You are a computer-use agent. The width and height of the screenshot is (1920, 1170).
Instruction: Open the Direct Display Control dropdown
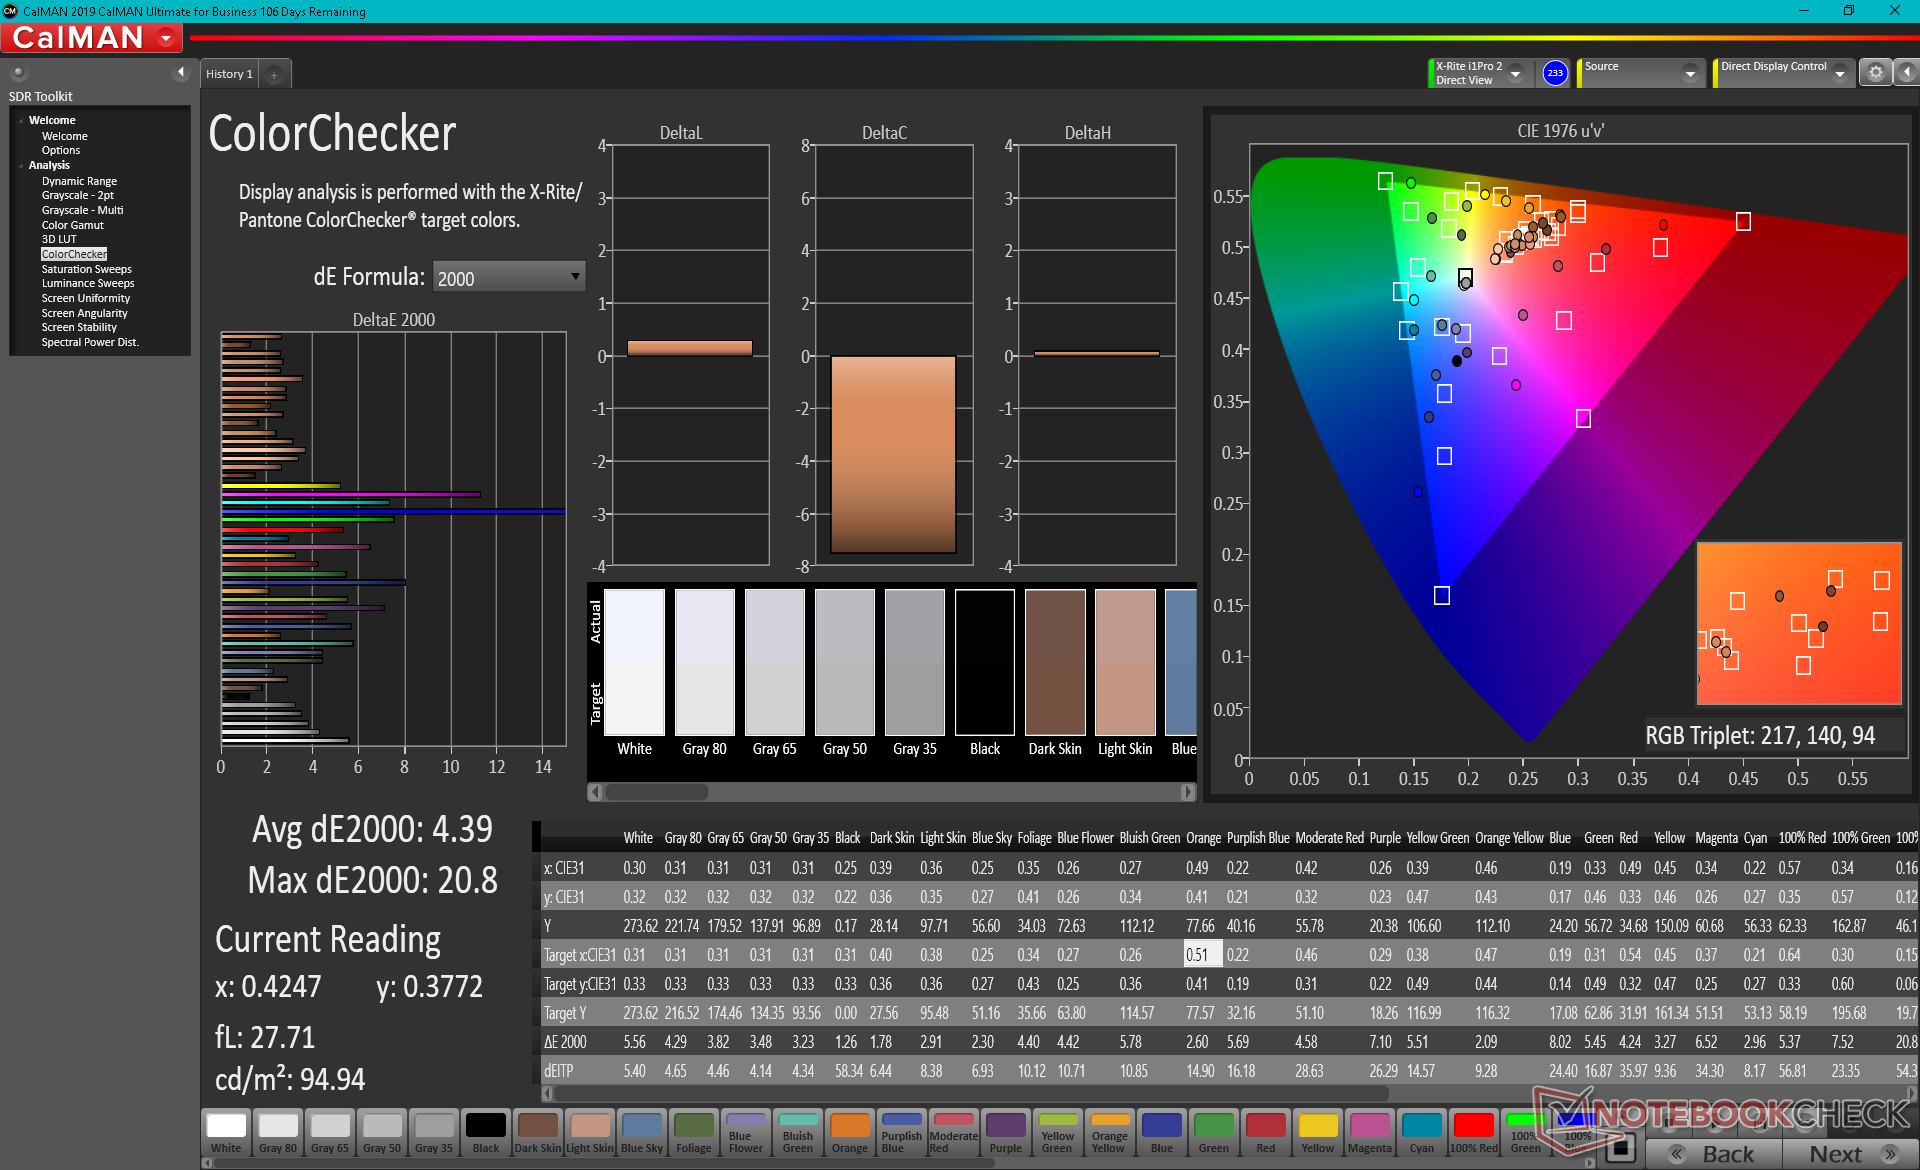coord(1839,73)
